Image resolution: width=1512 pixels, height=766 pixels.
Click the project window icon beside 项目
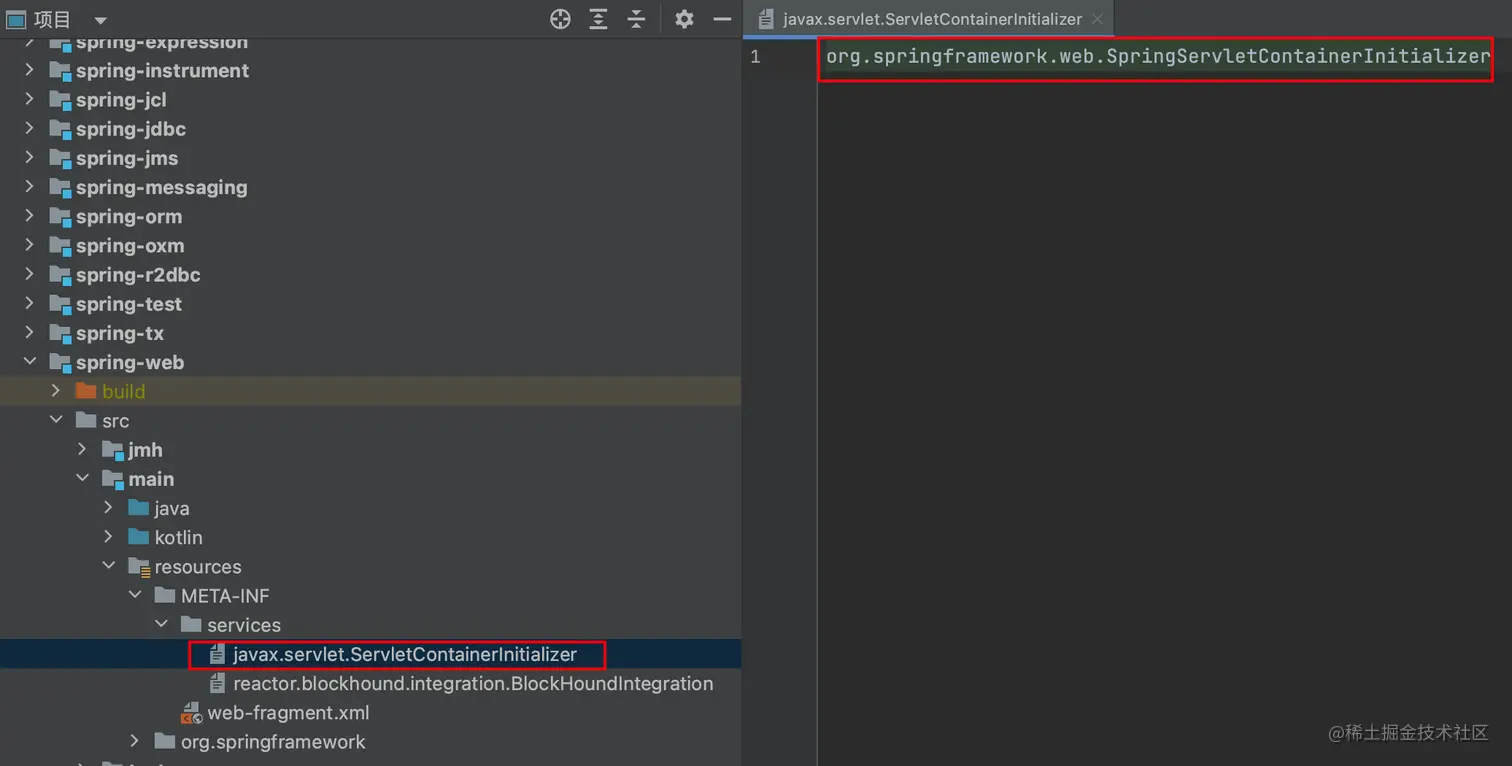(x=16, y=19)
